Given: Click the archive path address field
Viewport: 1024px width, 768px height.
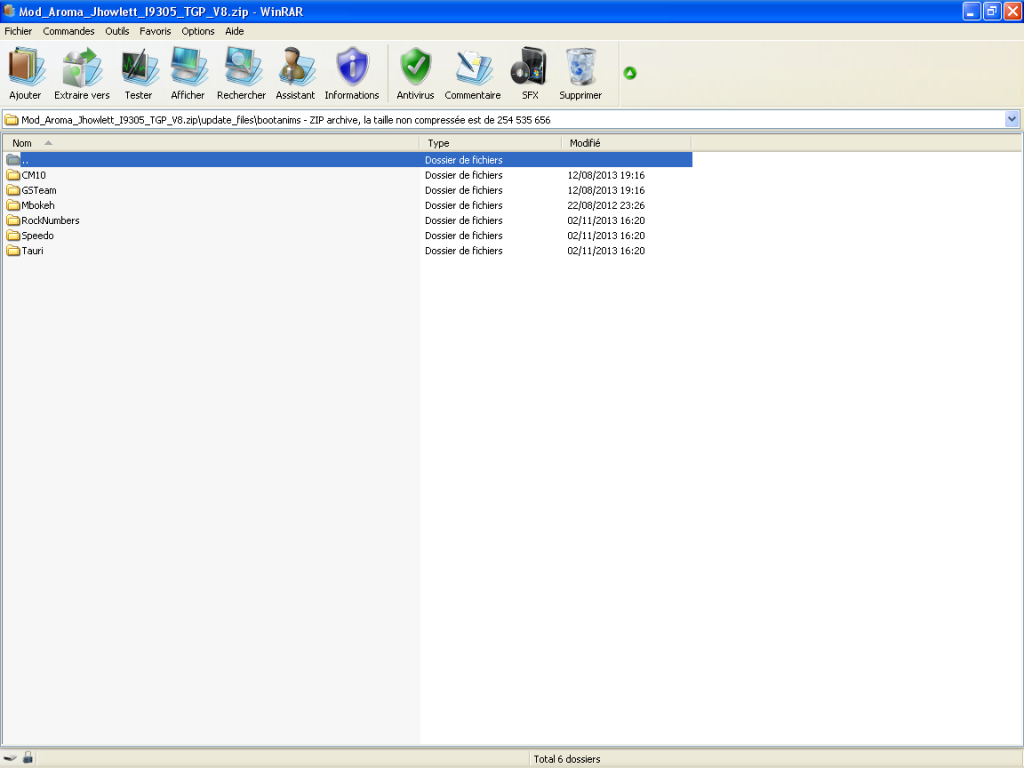Looking at the screenshot, I should (x=511, y=120).
